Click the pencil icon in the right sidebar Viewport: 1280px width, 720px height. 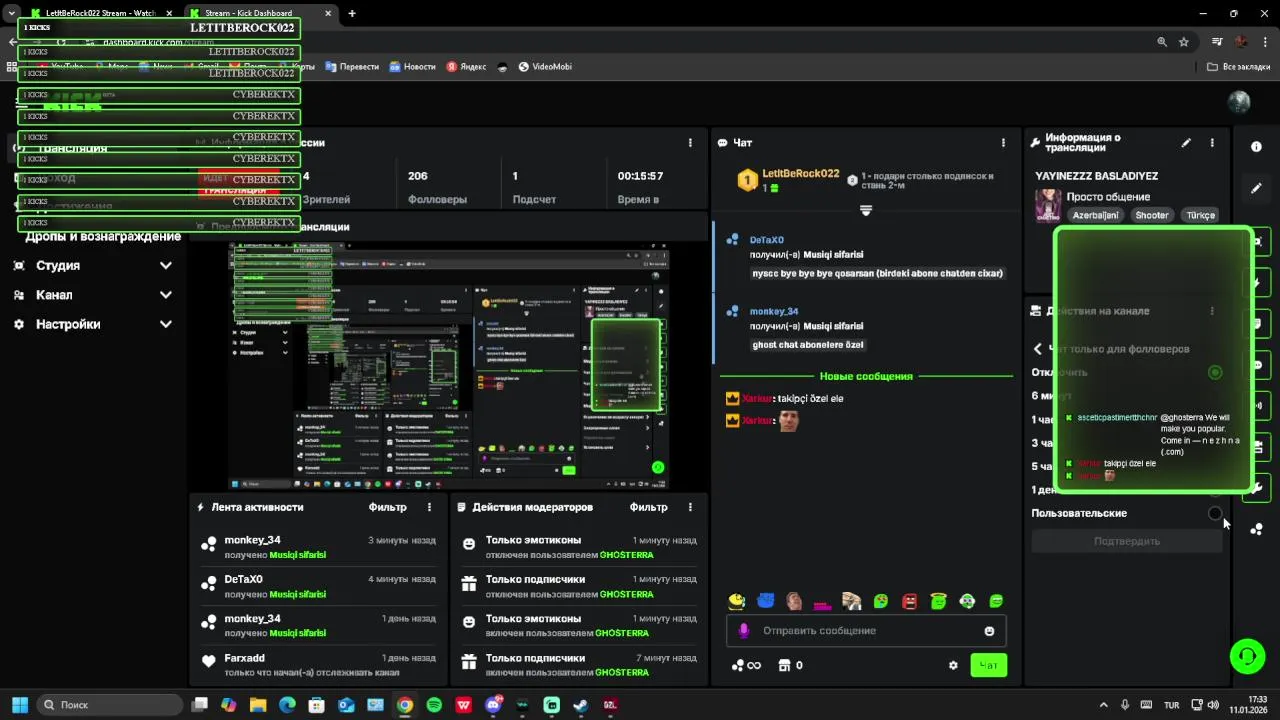(1256, 188)
